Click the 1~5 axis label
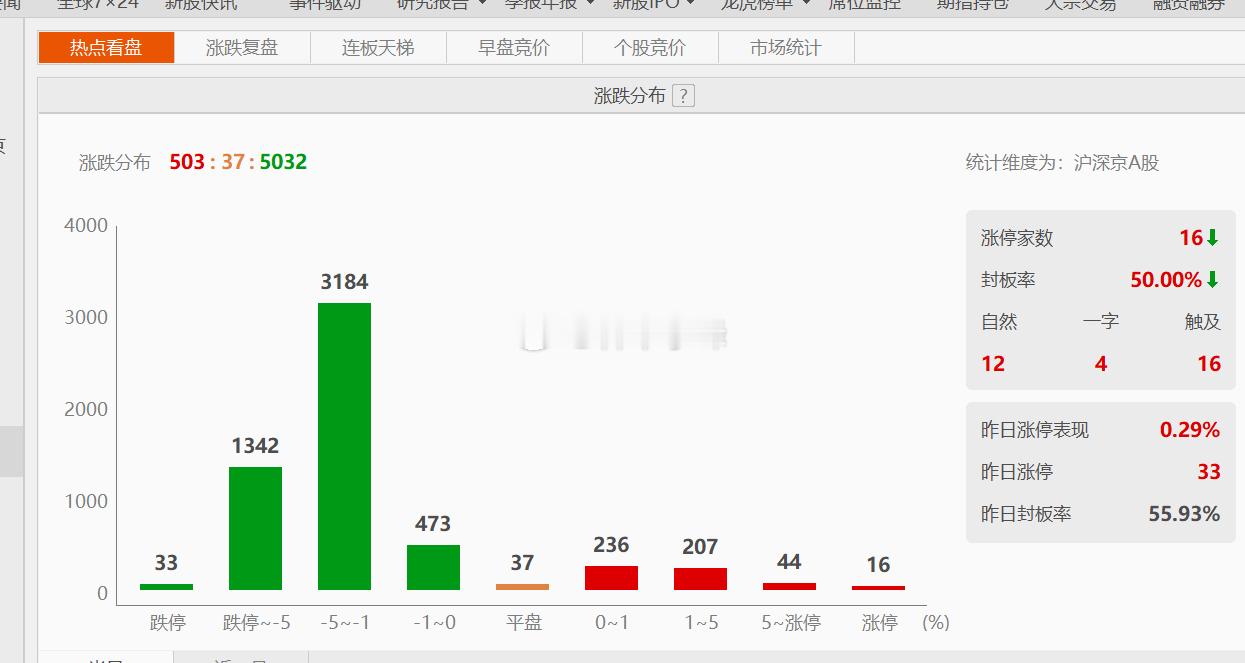Viewport: 1245px width, 663px height. [701, 622]
